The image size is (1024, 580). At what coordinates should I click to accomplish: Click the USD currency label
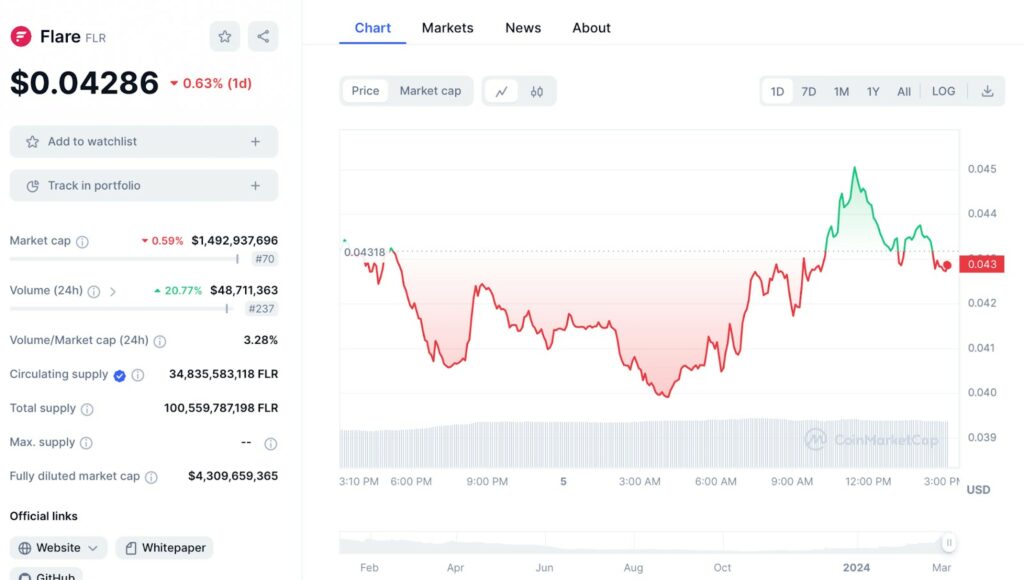tap(978, 490)
